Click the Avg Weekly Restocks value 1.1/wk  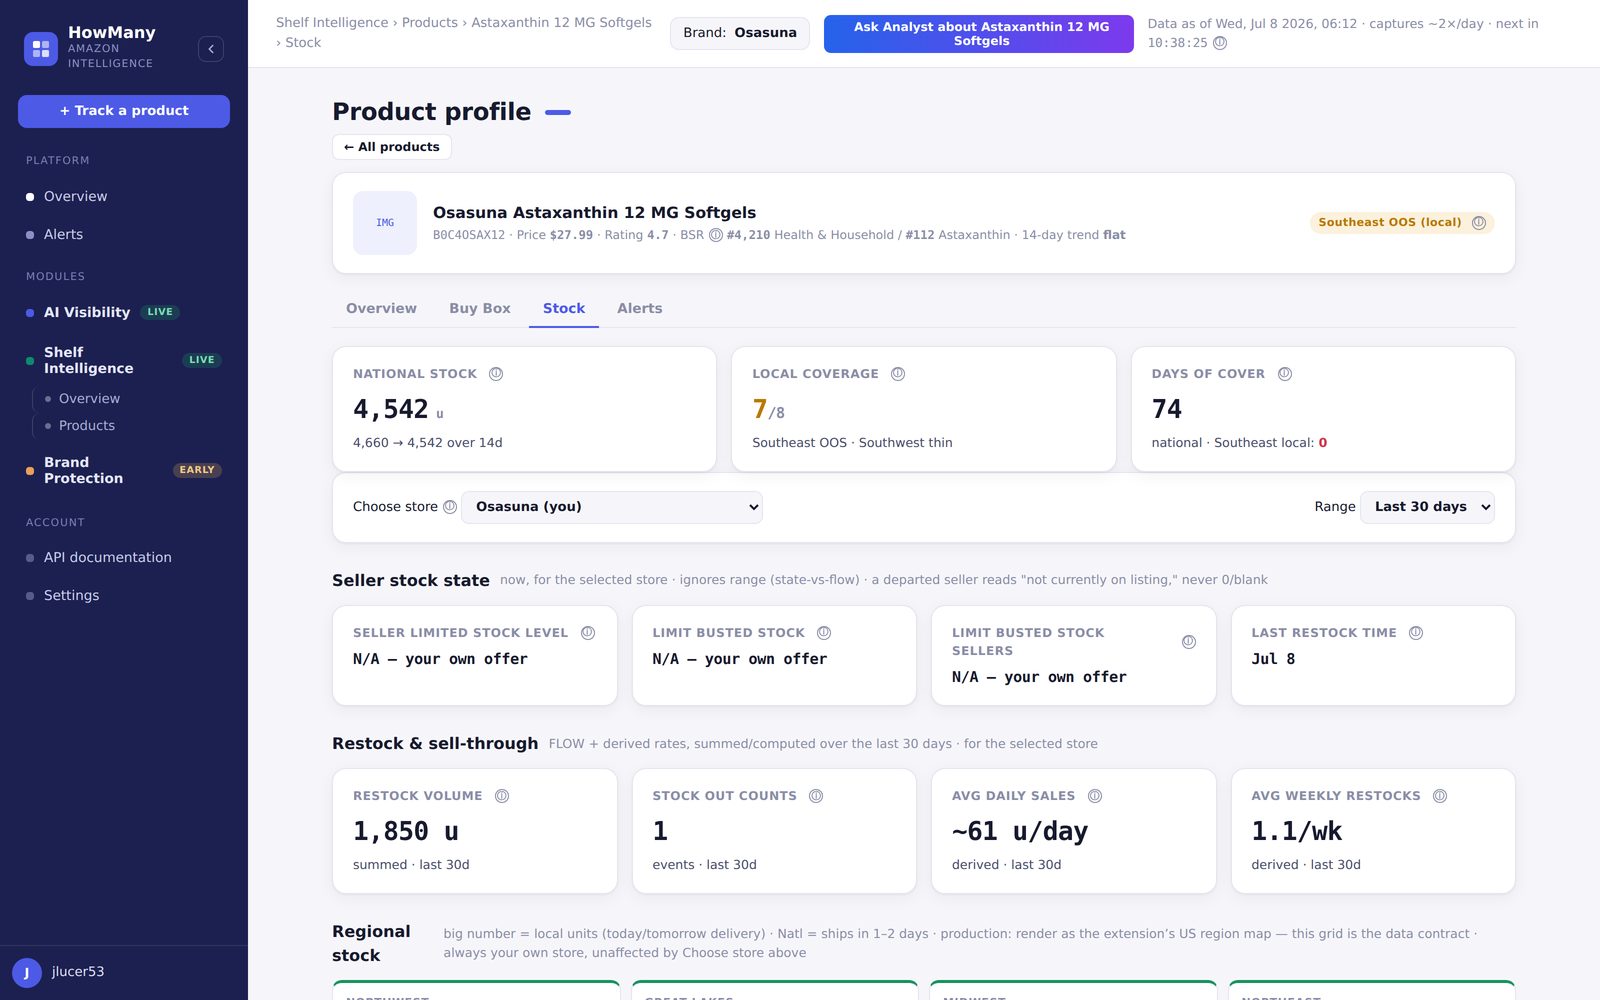click(x=1297, y=832)
